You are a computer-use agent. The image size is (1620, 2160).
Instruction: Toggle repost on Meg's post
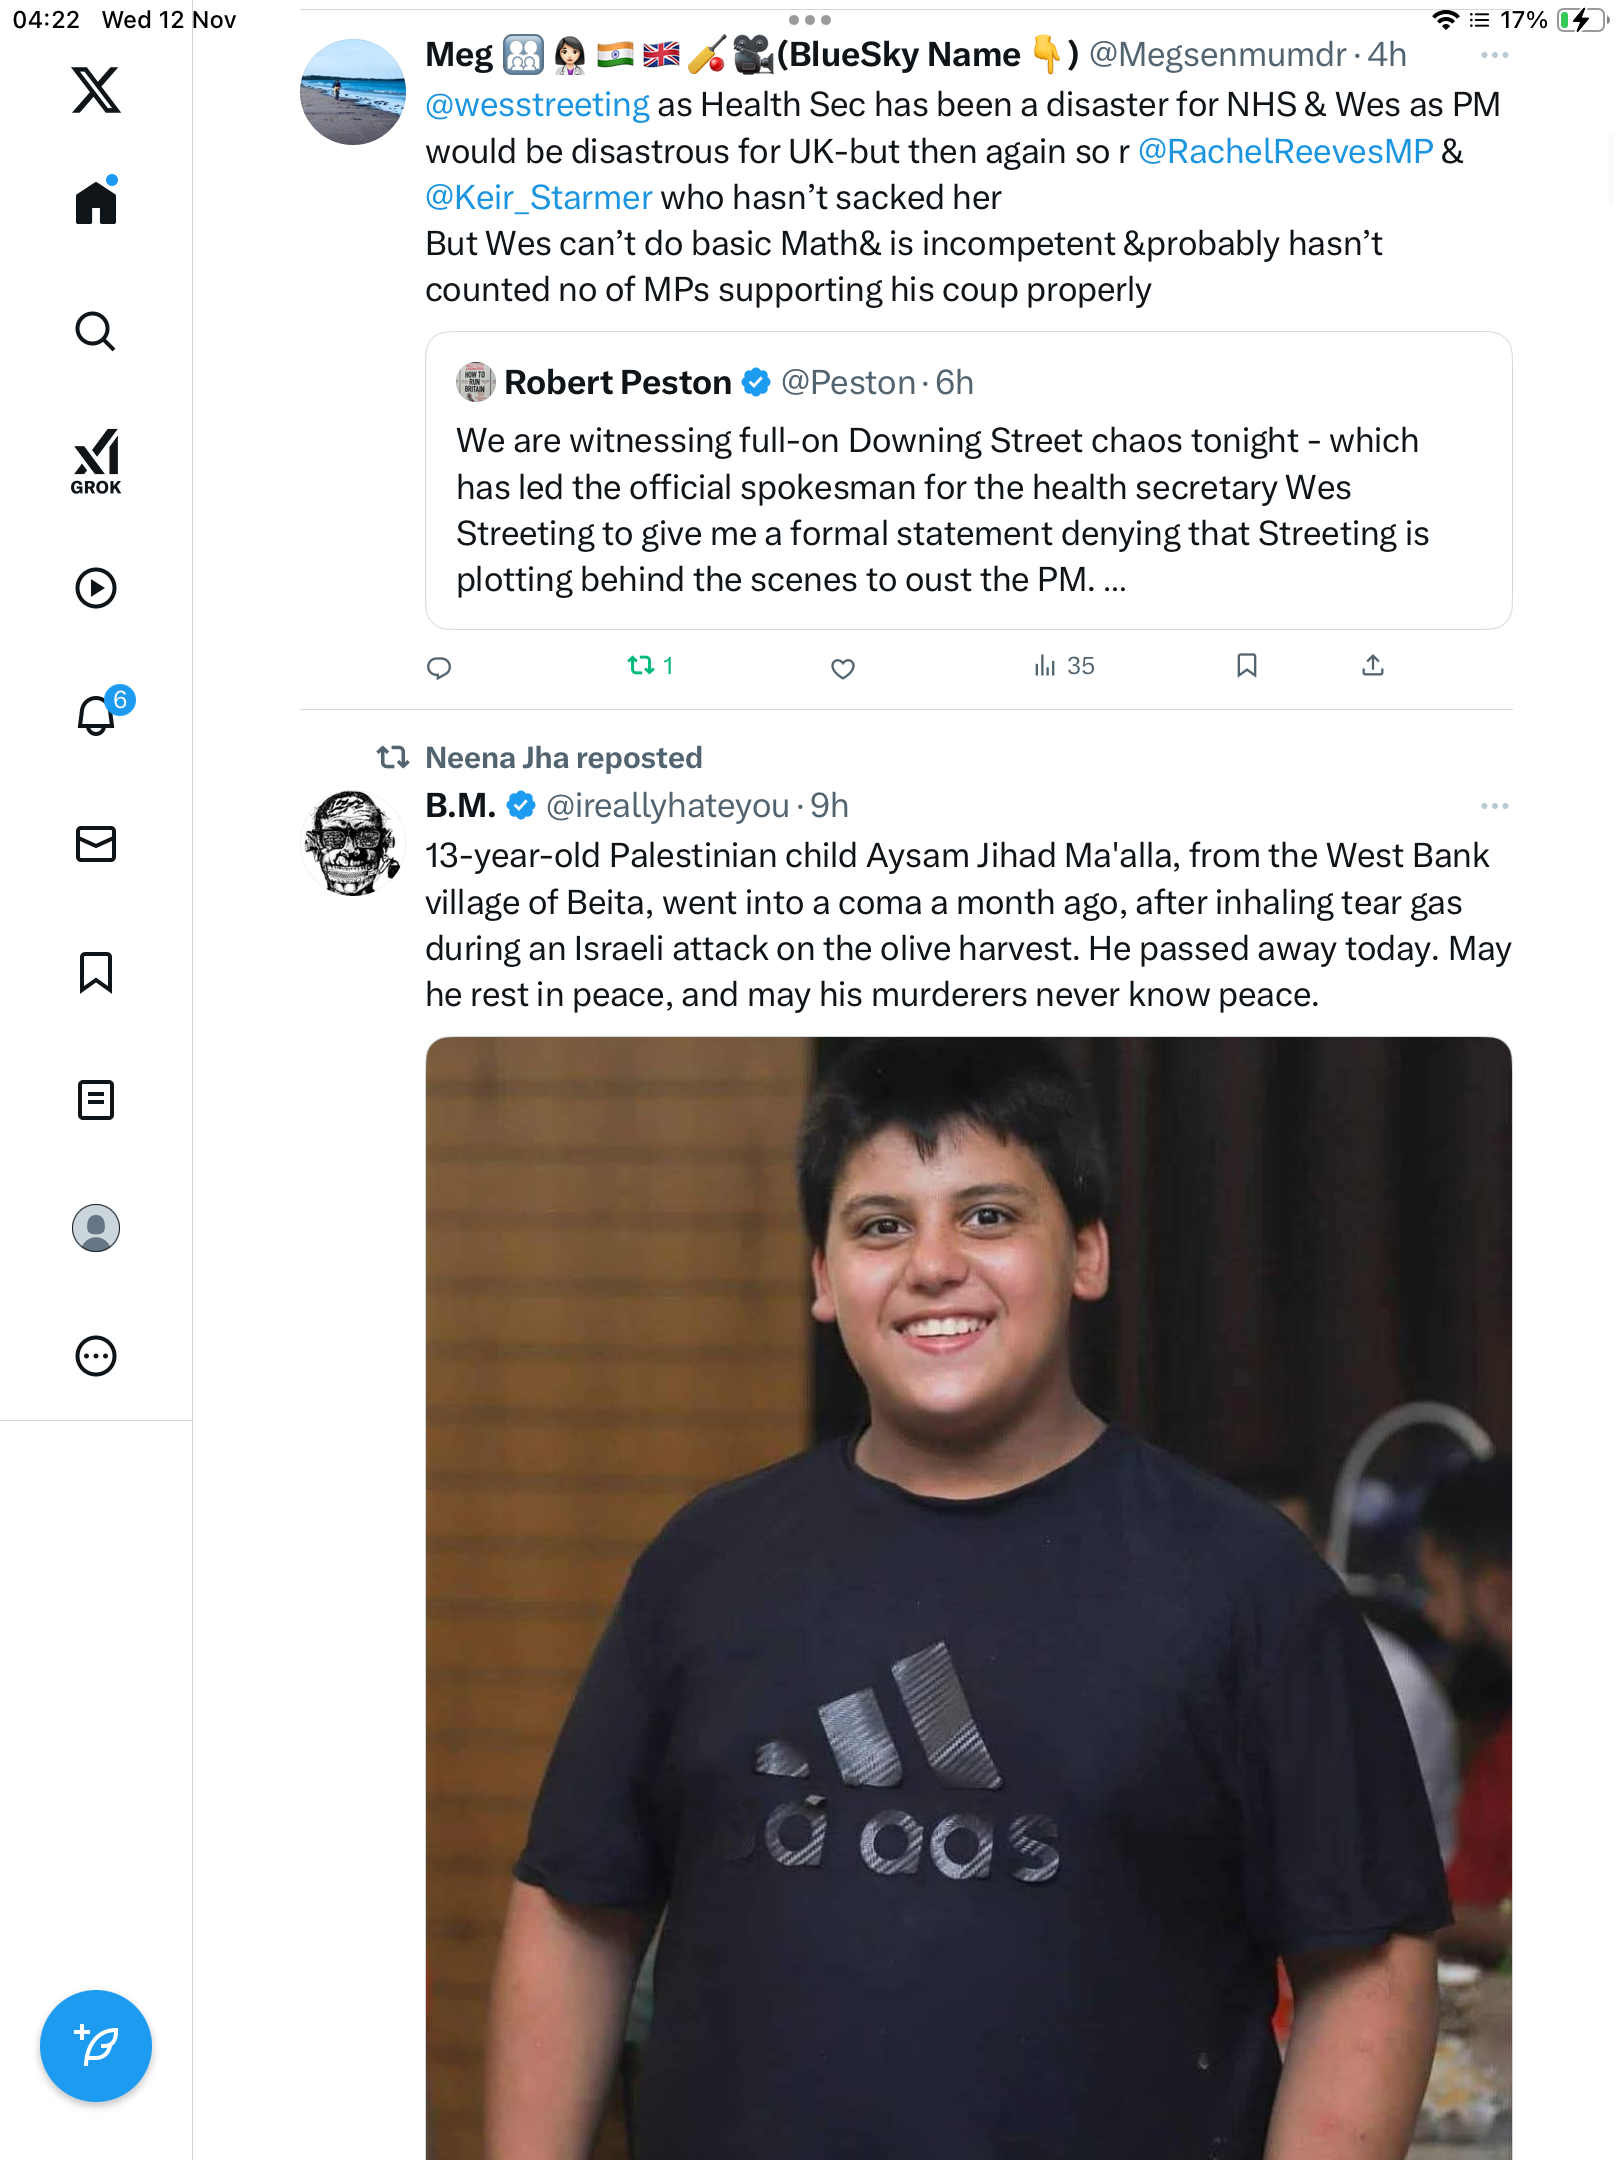click(x=641, y=666)
